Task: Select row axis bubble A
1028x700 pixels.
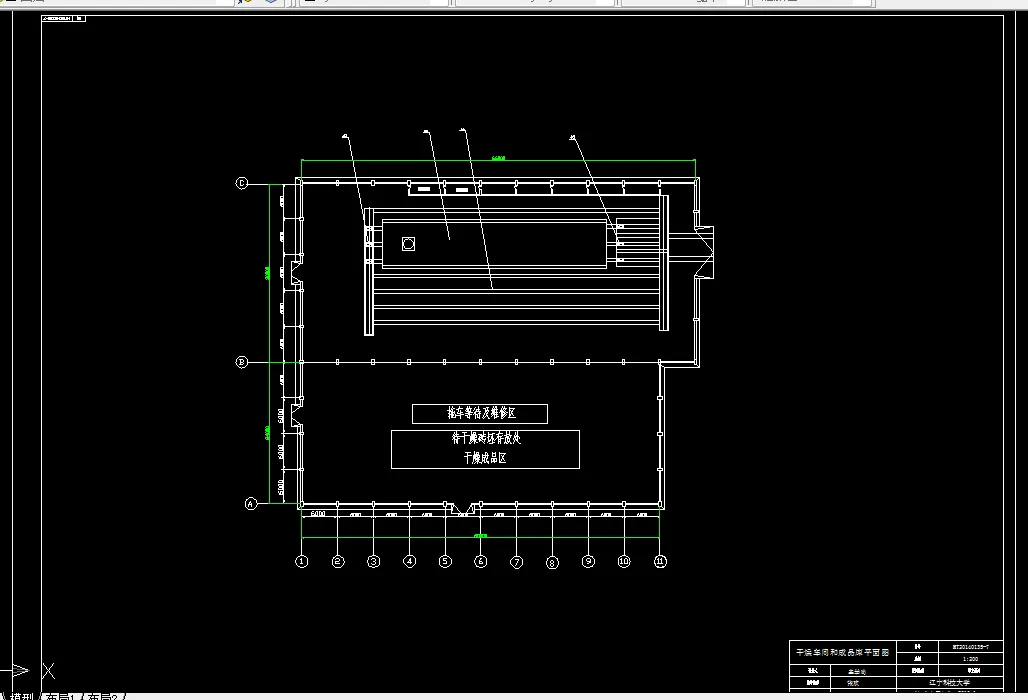Action: click(250, 503)
